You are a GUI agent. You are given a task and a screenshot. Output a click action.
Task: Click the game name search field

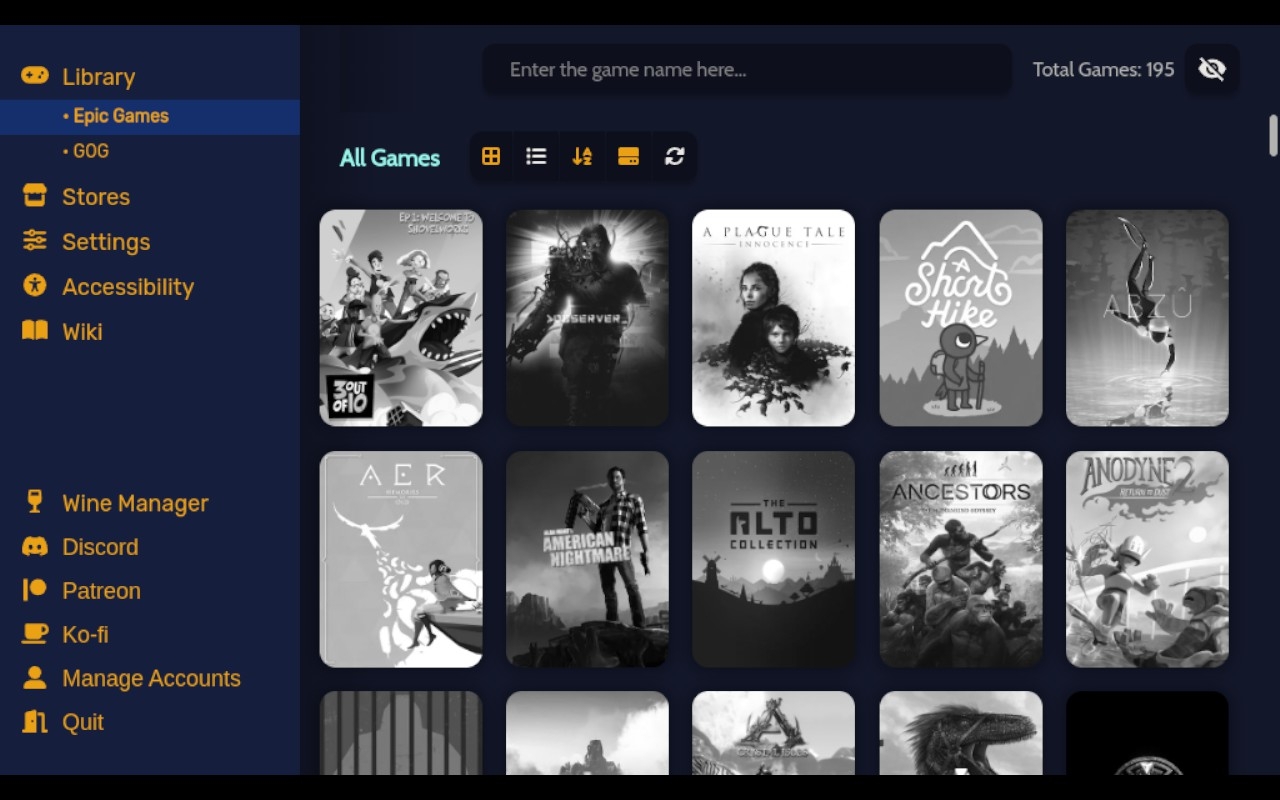[x=748, y=70]
